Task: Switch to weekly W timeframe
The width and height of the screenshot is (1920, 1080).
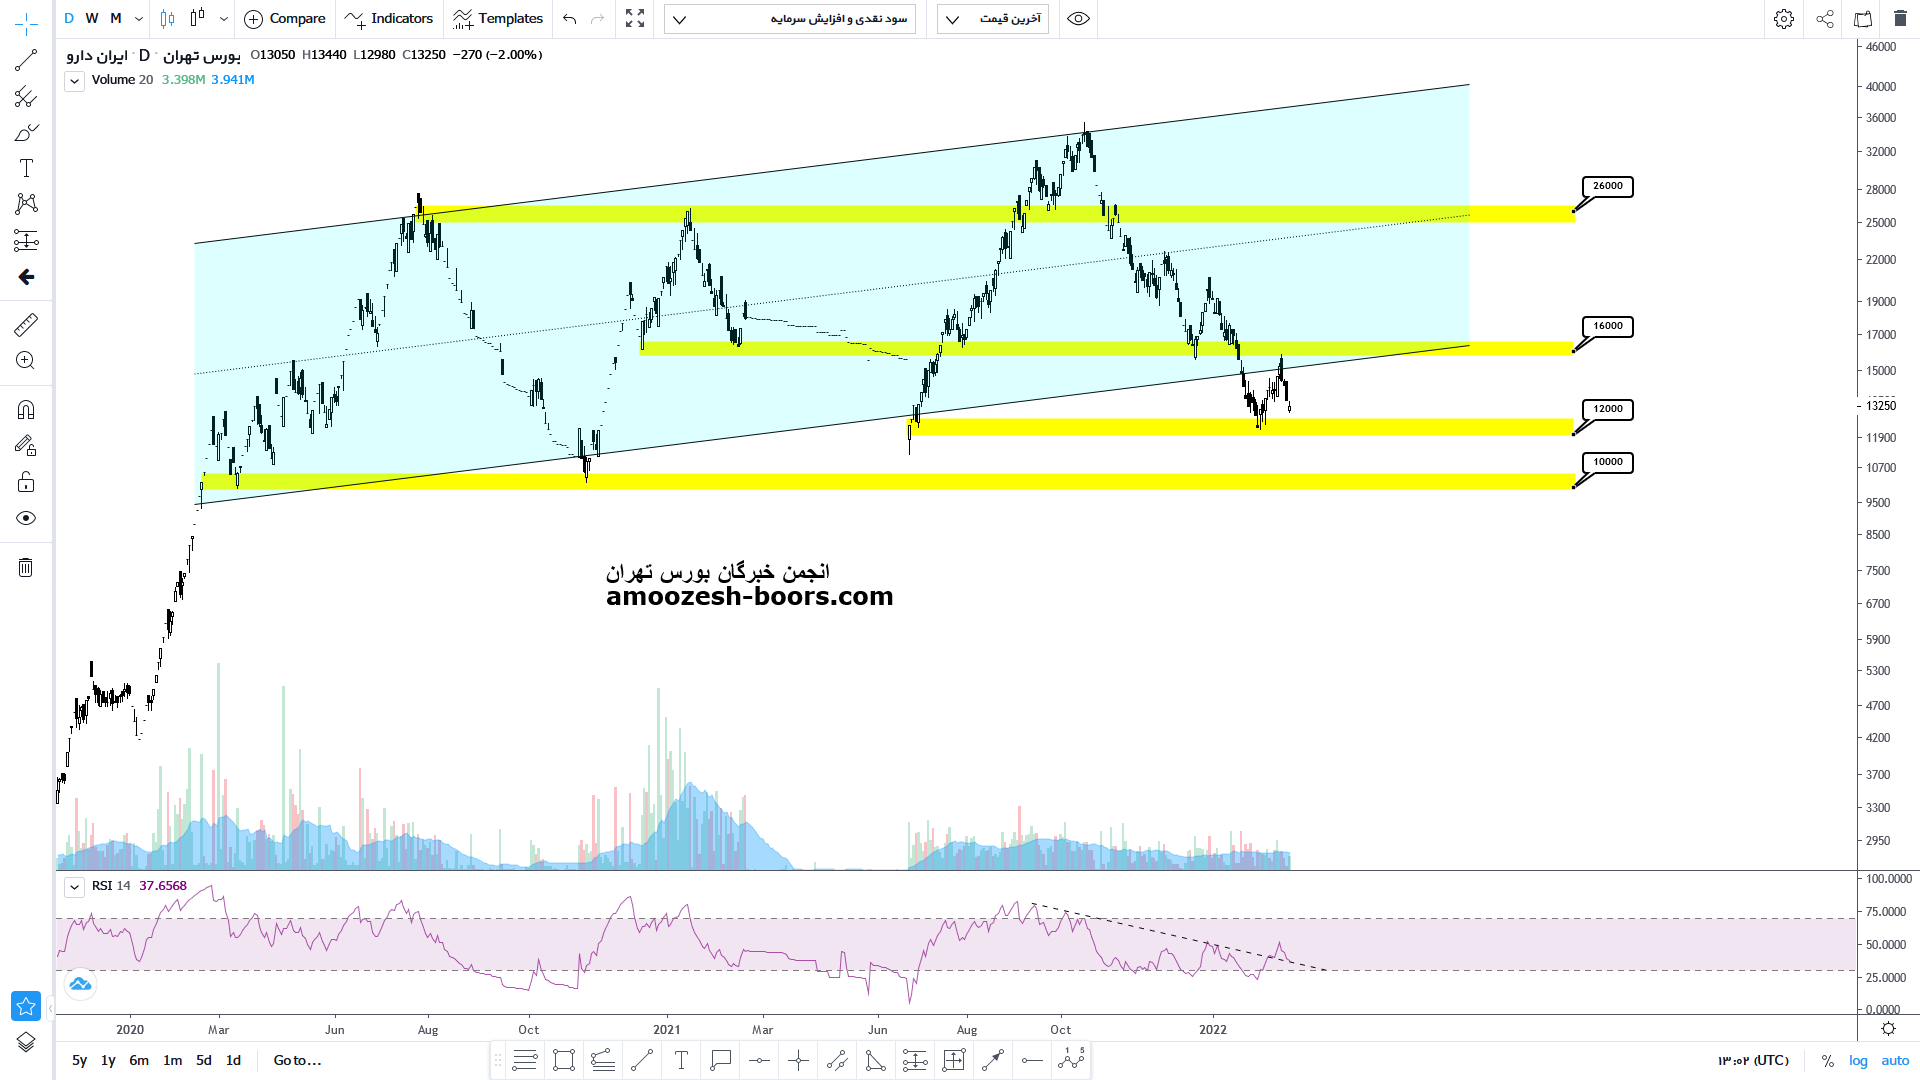Action: [92, 19]
